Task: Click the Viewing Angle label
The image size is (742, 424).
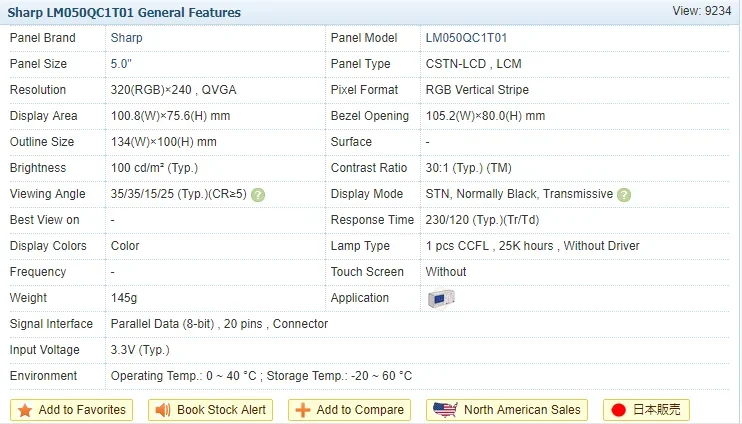Action: tap(48, 194)
